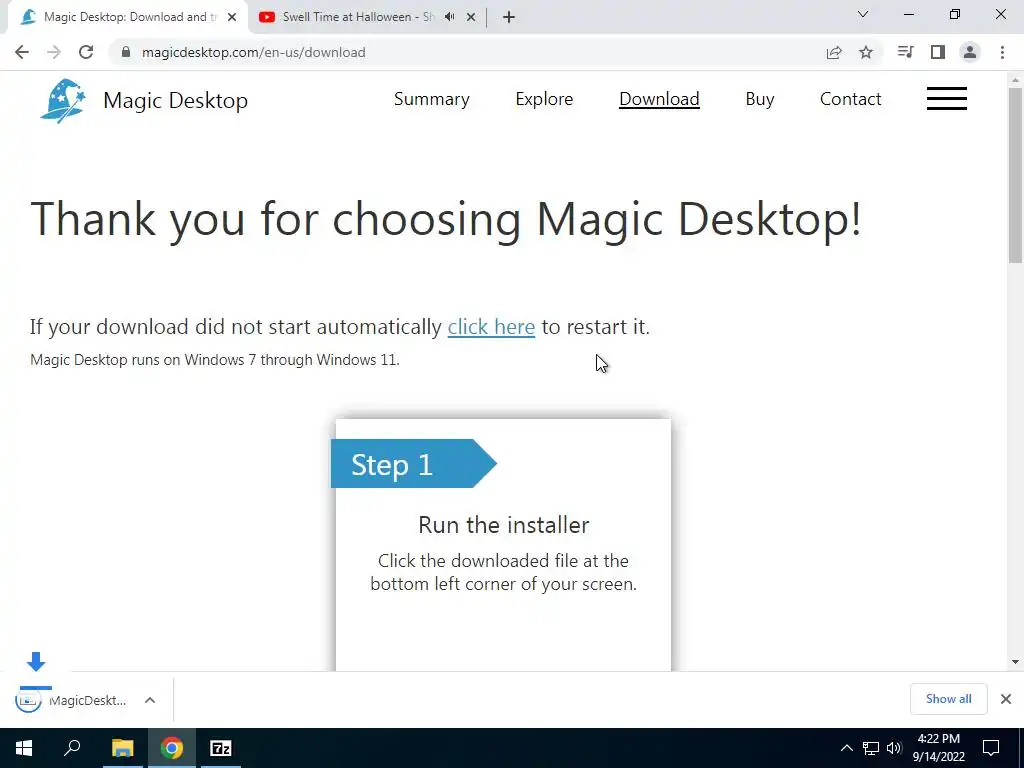Select the Download nav item

click(x=659, y=99)
